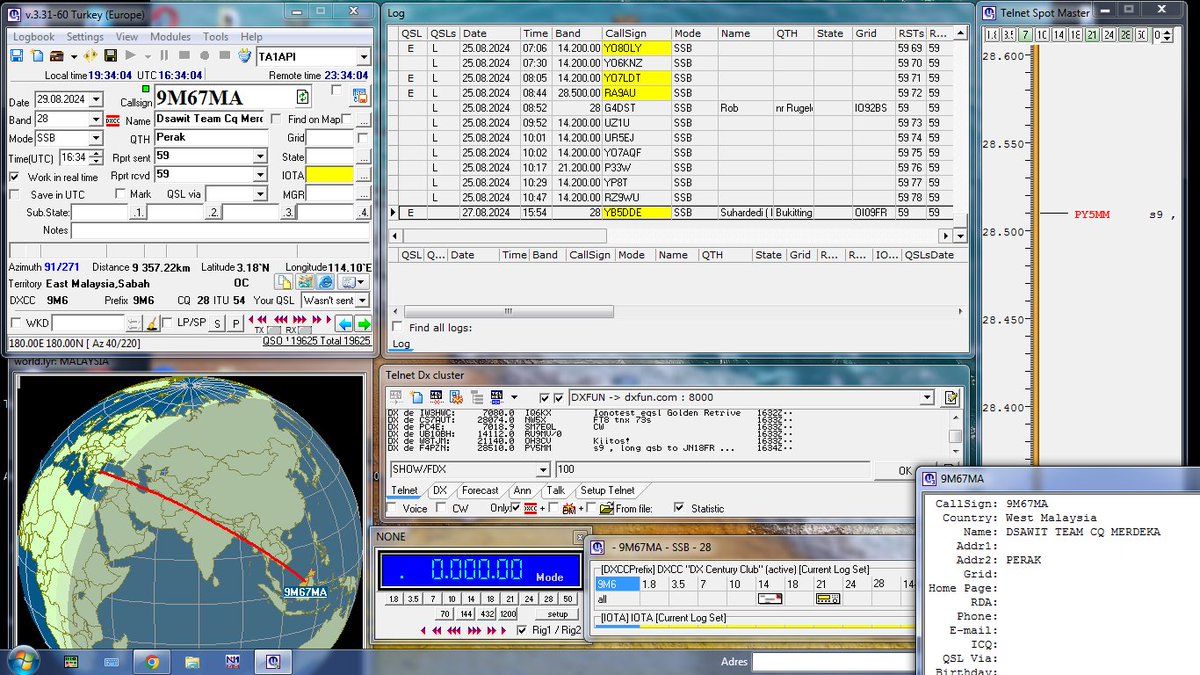Viewport: 1200px width, 675px height.
Task: Click the Notes input field
Action: pos(220,230)
